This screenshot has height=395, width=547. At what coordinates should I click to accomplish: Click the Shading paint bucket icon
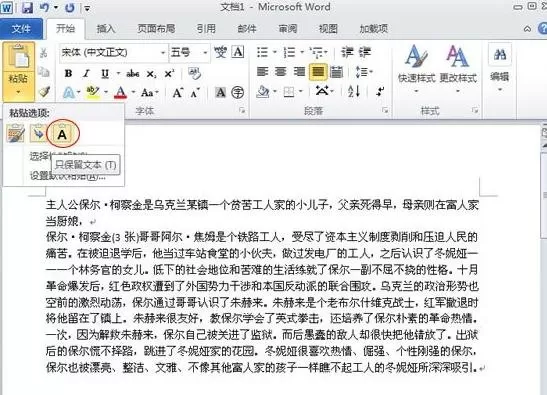pyautogui.click(x=263, y=92)
